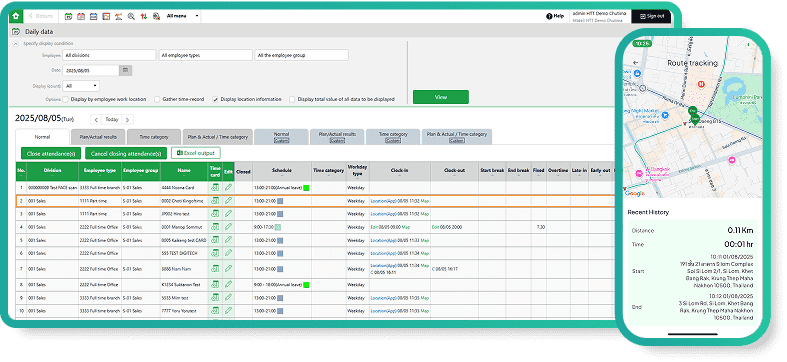The width and height of the screenshot is (787, 362).
Task: Open time card for 0002 Choti Kingoftime
Action: coord(215,200)
